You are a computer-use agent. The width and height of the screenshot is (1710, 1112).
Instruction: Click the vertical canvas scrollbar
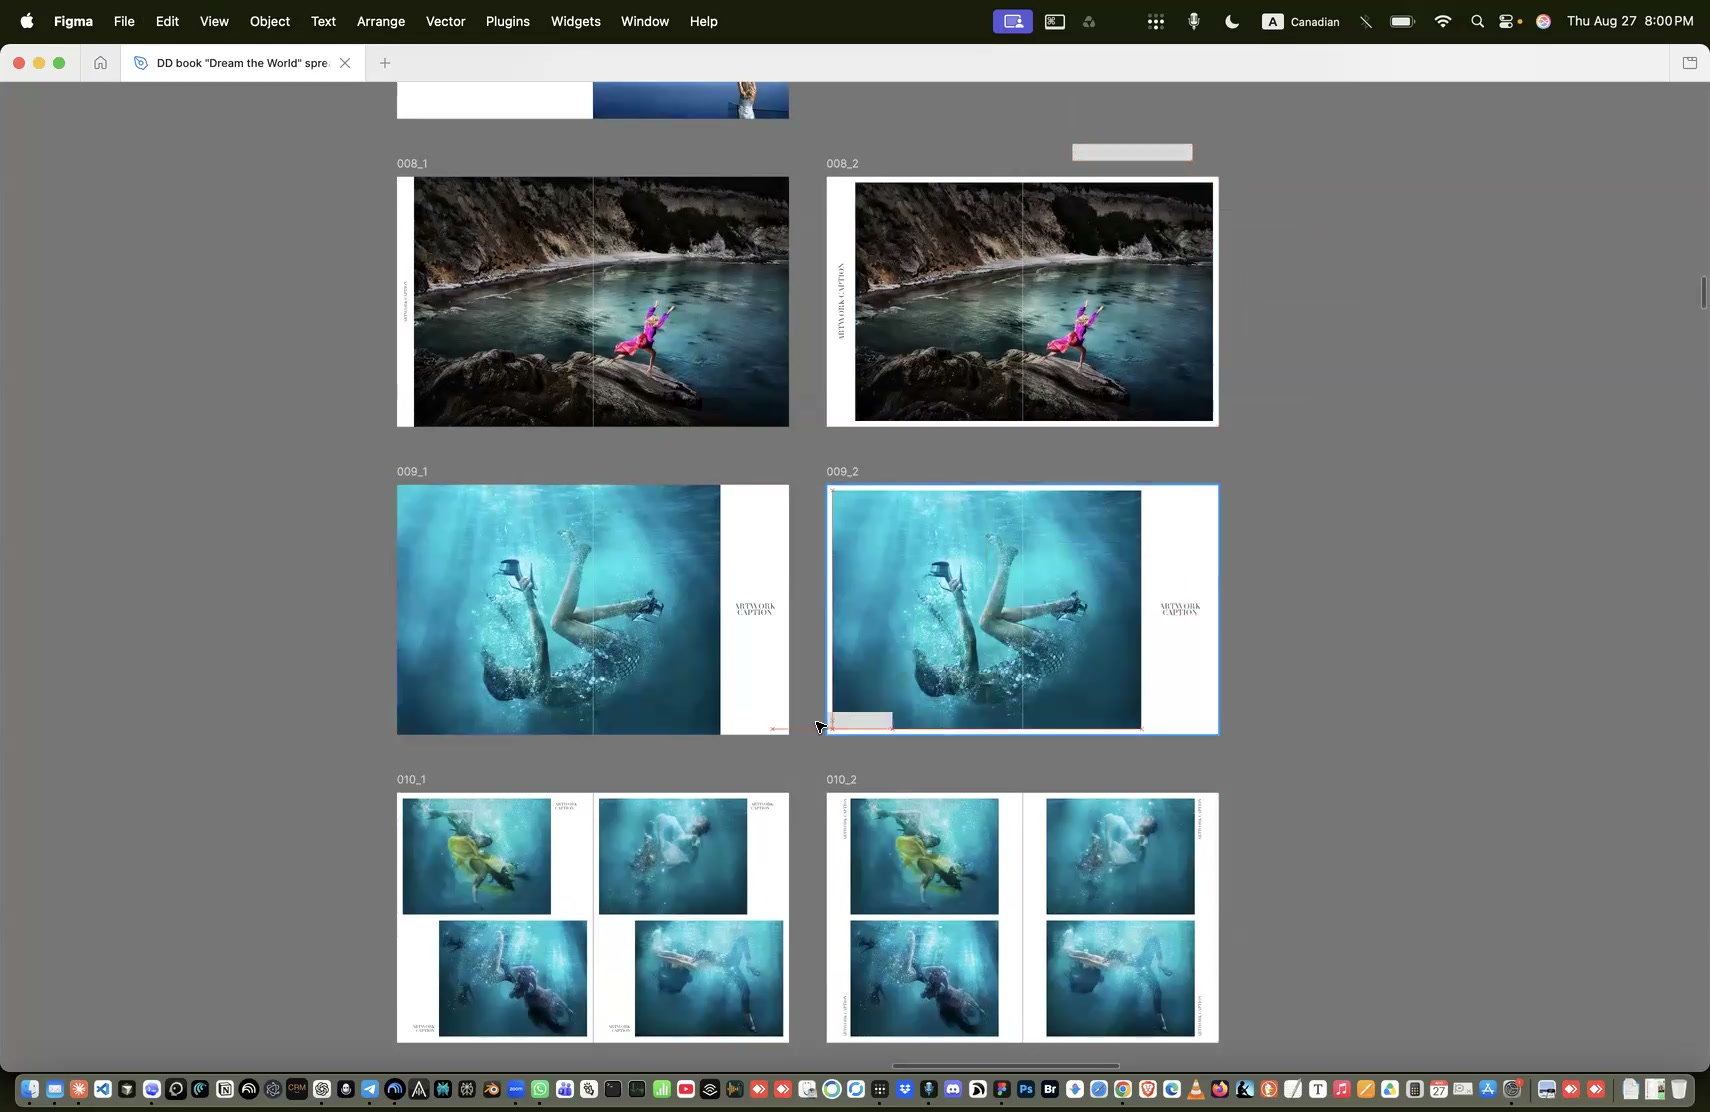pyautogui.click(x=1703, y=293)
